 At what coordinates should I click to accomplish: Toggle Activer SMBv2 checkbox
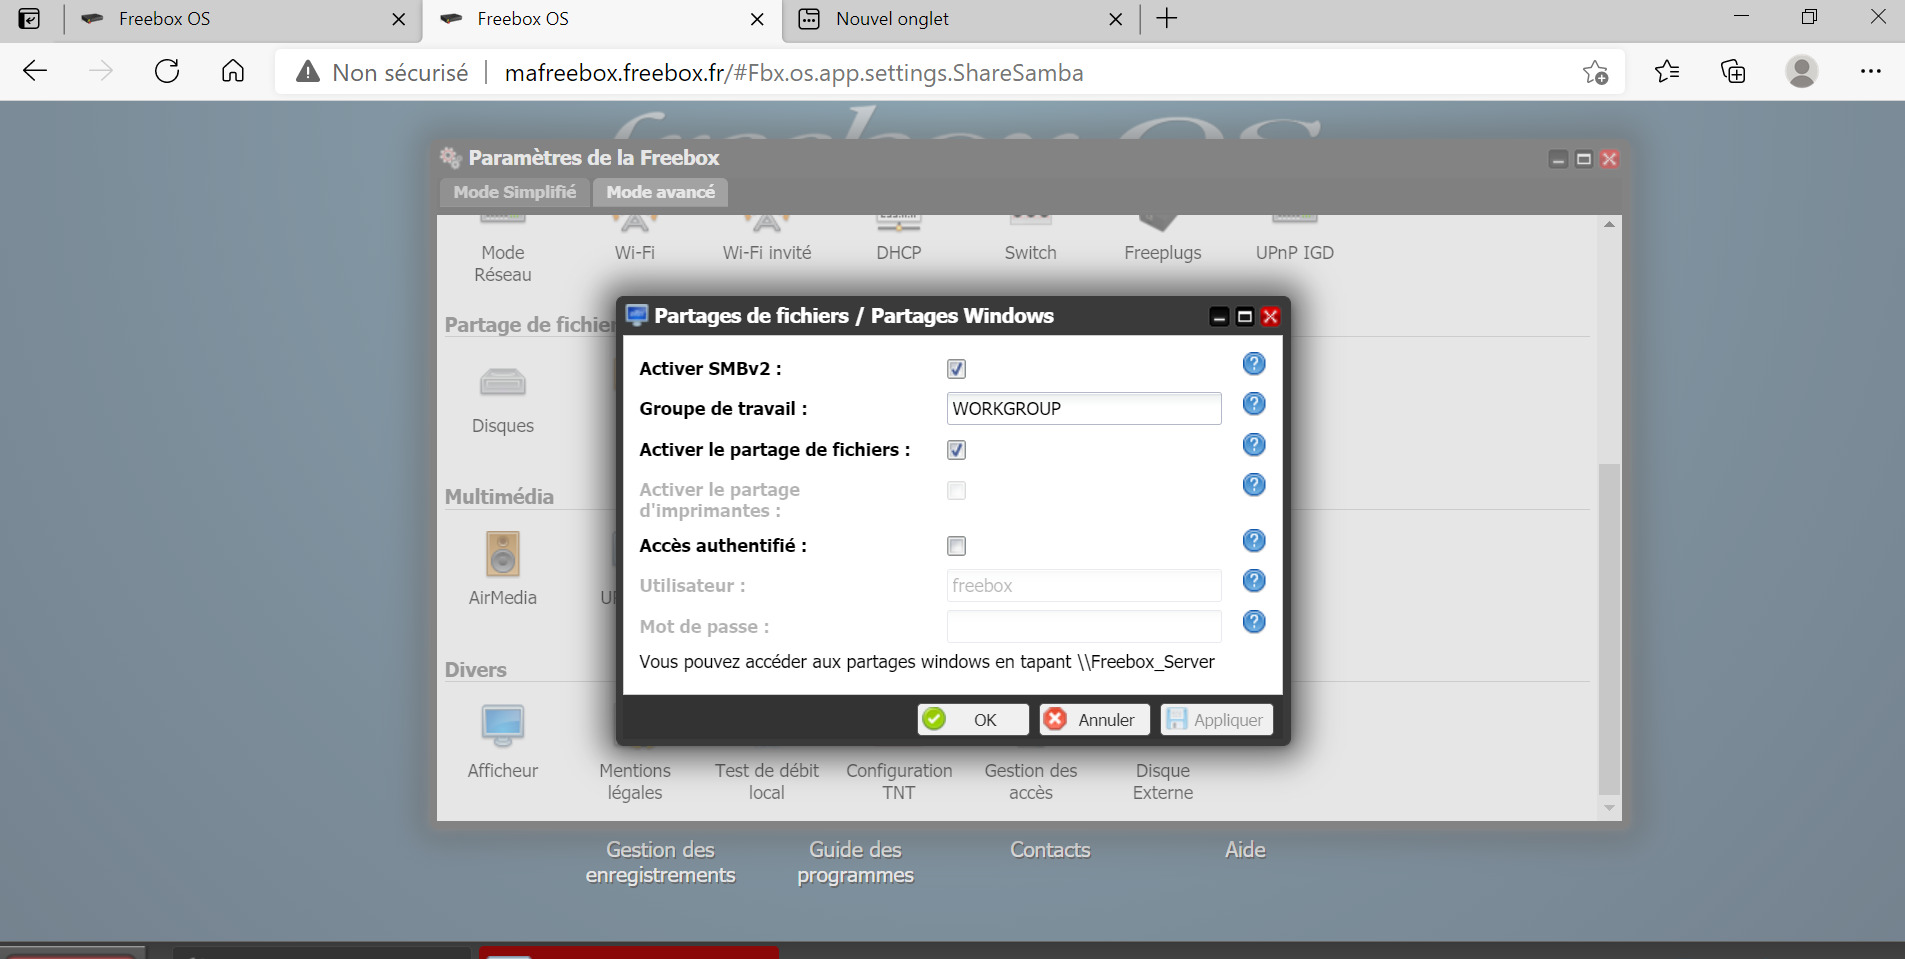tap(956, 369)
